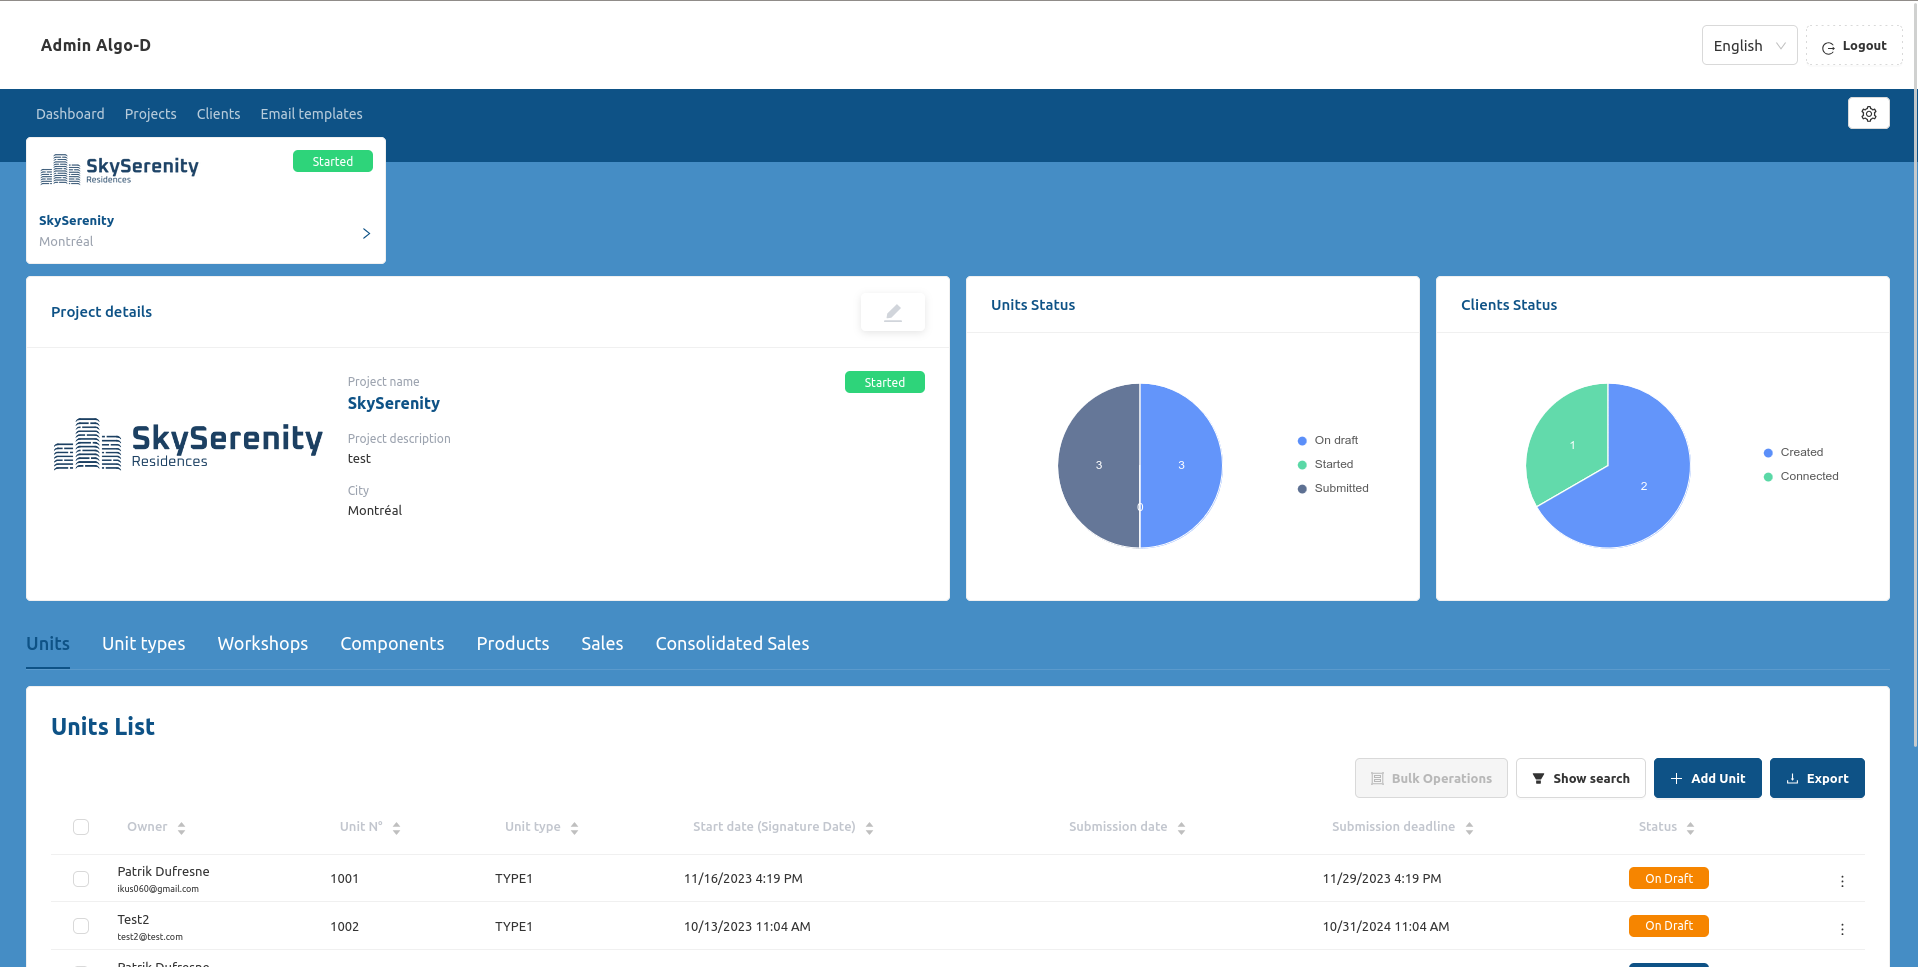
Task: Go to Email templates menu
Action: coord(311,114)
